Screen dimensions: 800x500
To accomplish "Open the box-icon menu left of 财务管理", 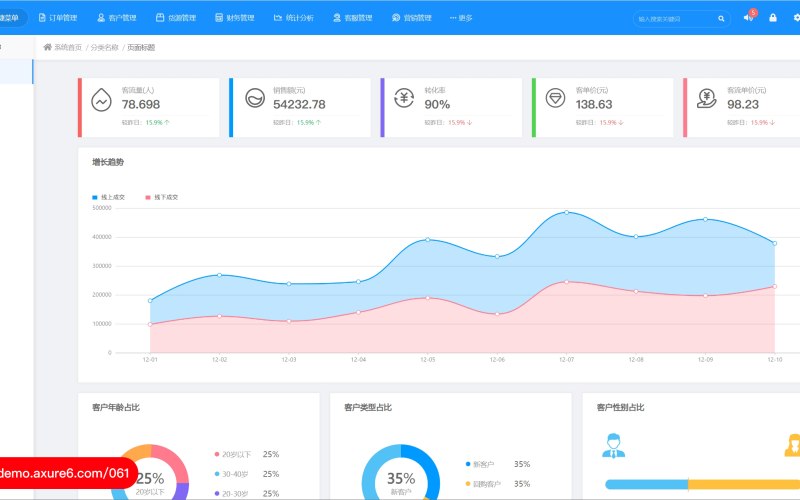I will click(176, 18).
